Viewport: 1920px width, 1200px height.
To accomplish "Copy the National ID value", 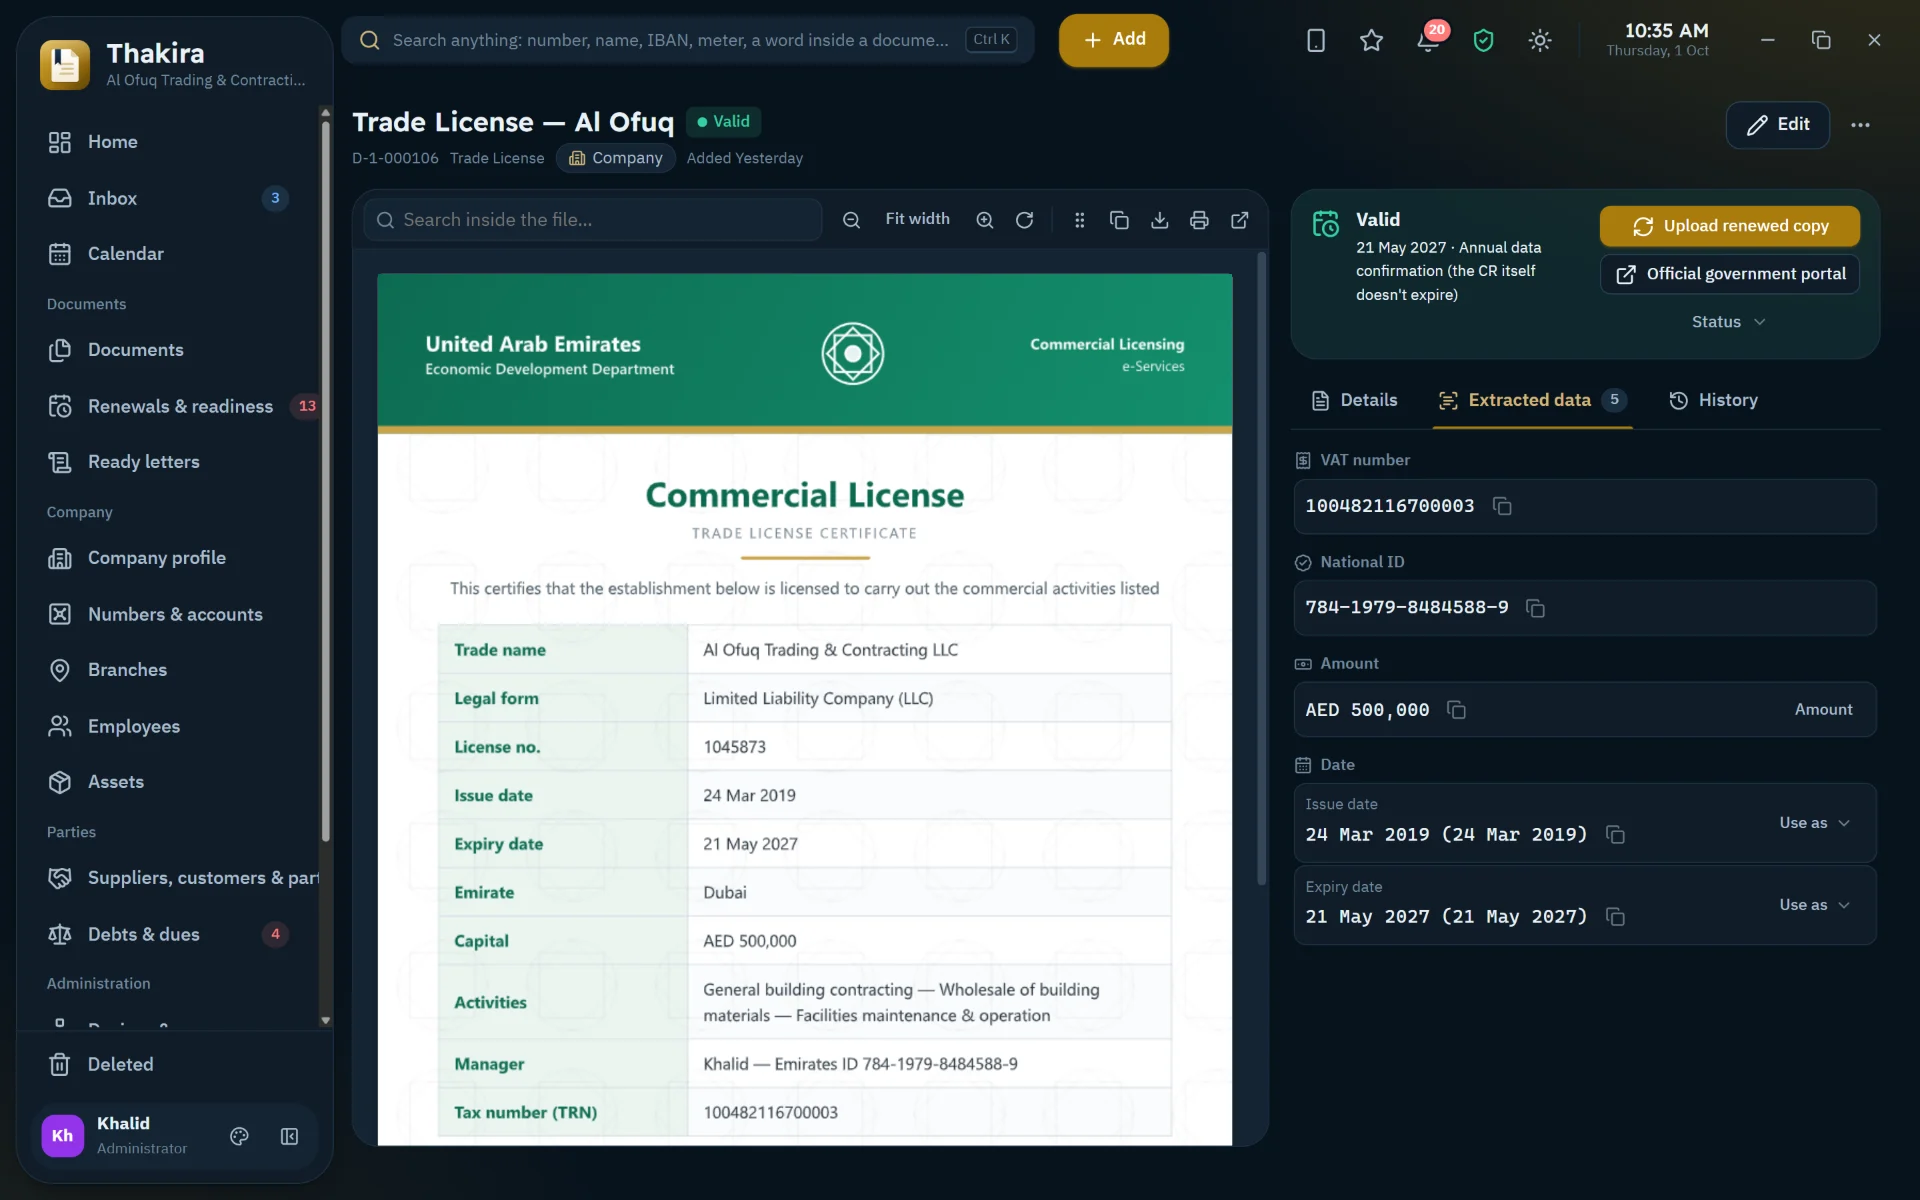I will tap(1535, 608).
